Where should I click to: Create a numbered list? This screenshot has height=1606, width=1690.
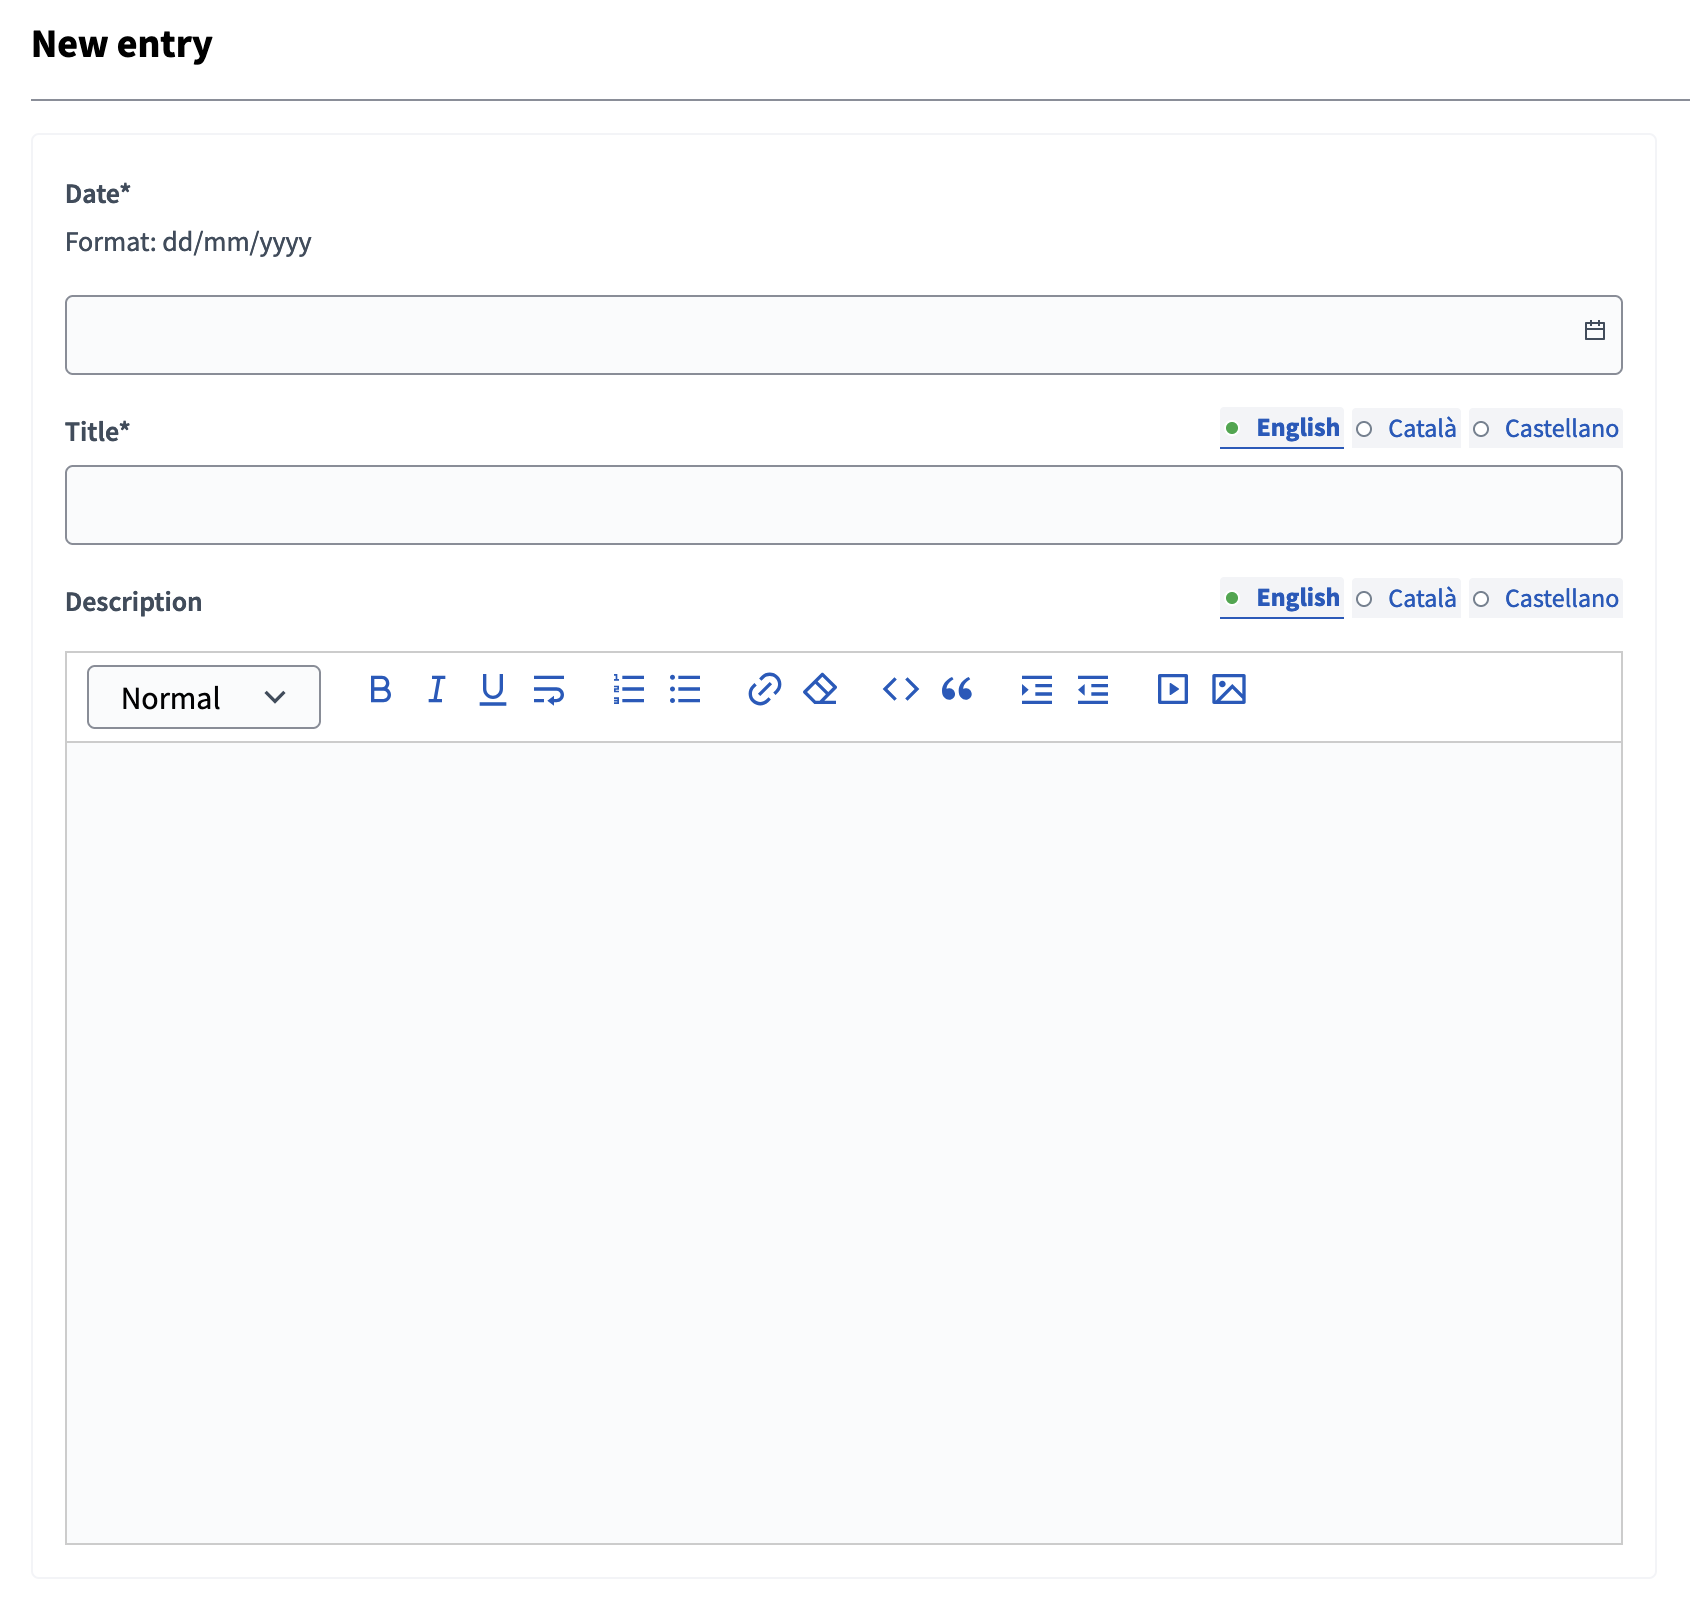click(x=629, y=689)
